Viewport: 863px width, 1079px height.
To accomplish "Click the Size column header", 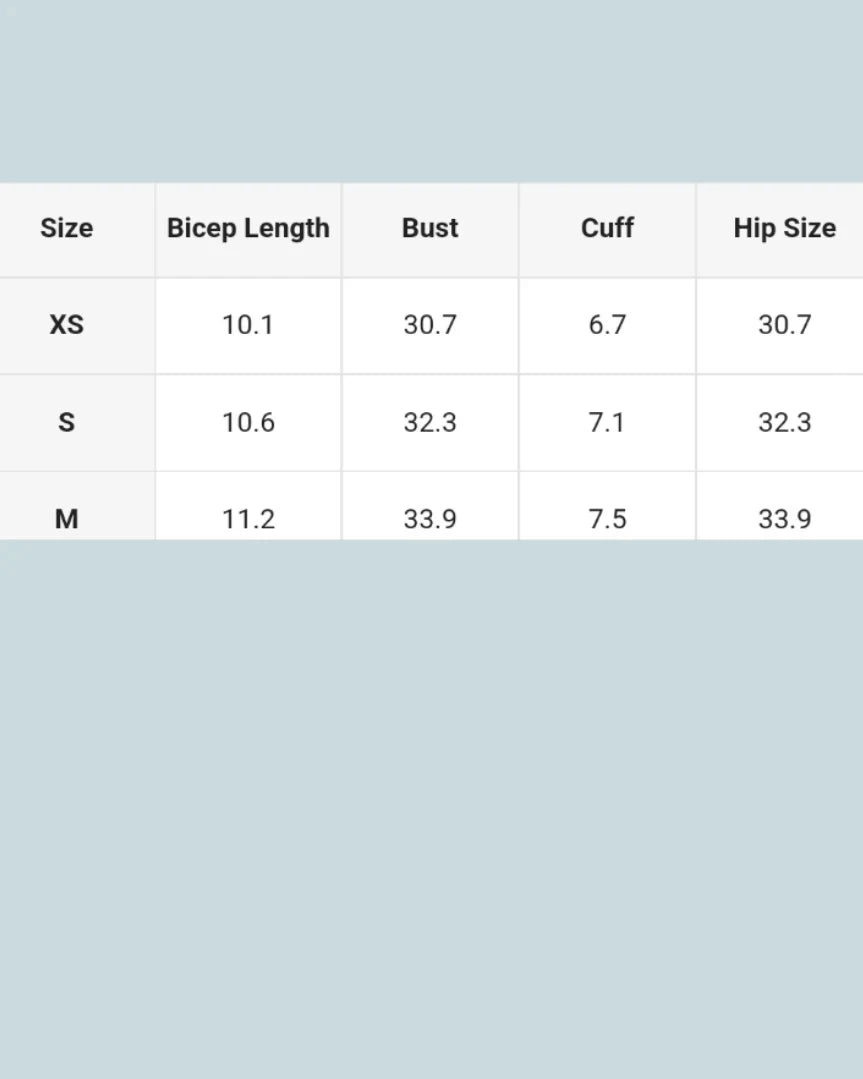I will (66, 228).
